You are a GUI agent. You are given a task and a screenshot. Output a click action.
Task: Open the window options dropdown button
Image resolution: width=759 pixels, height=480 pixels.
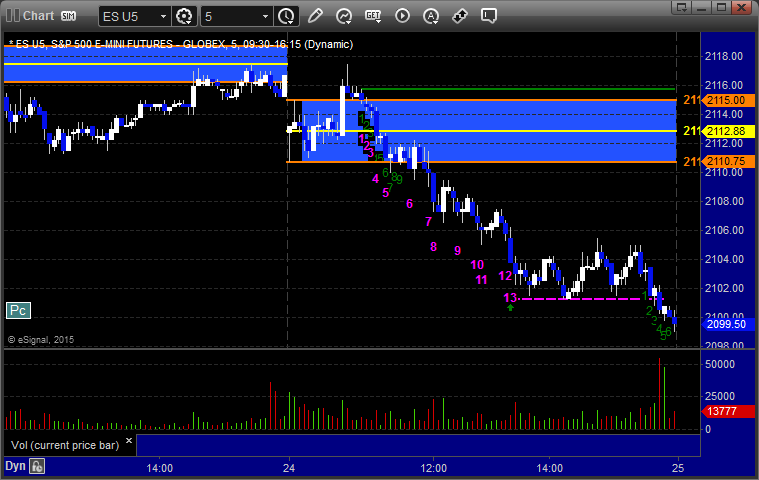coord(682,7)
